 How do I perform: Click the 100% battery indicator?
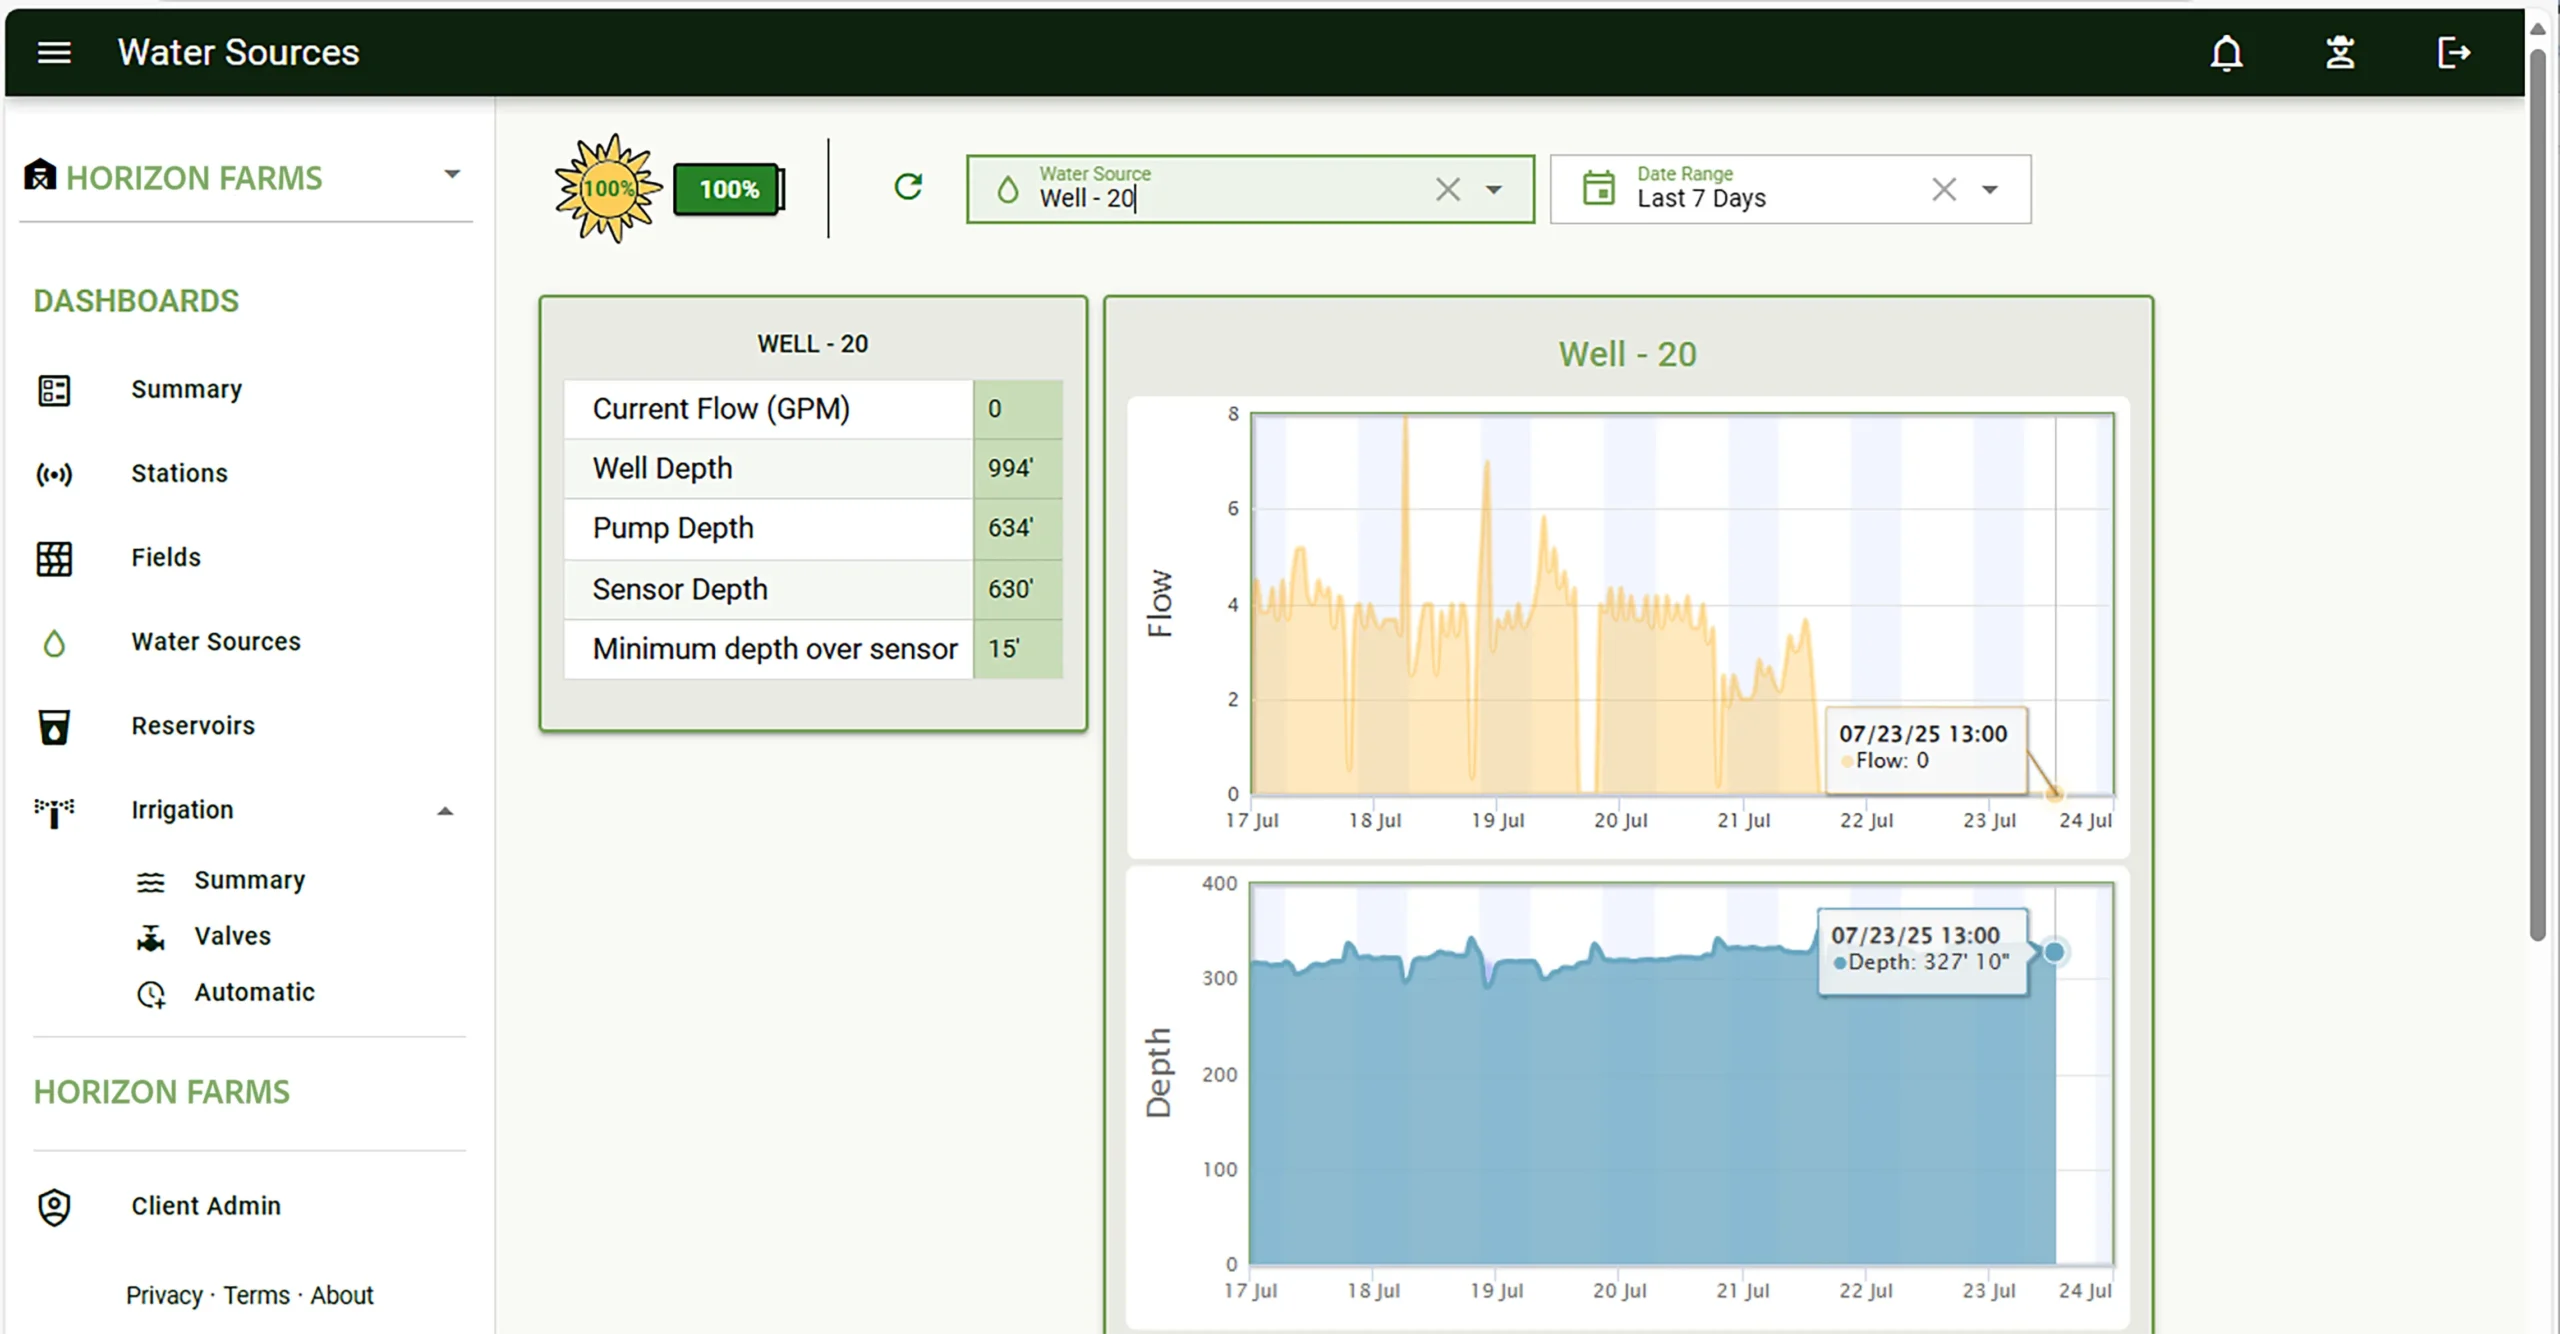[729, 189]
